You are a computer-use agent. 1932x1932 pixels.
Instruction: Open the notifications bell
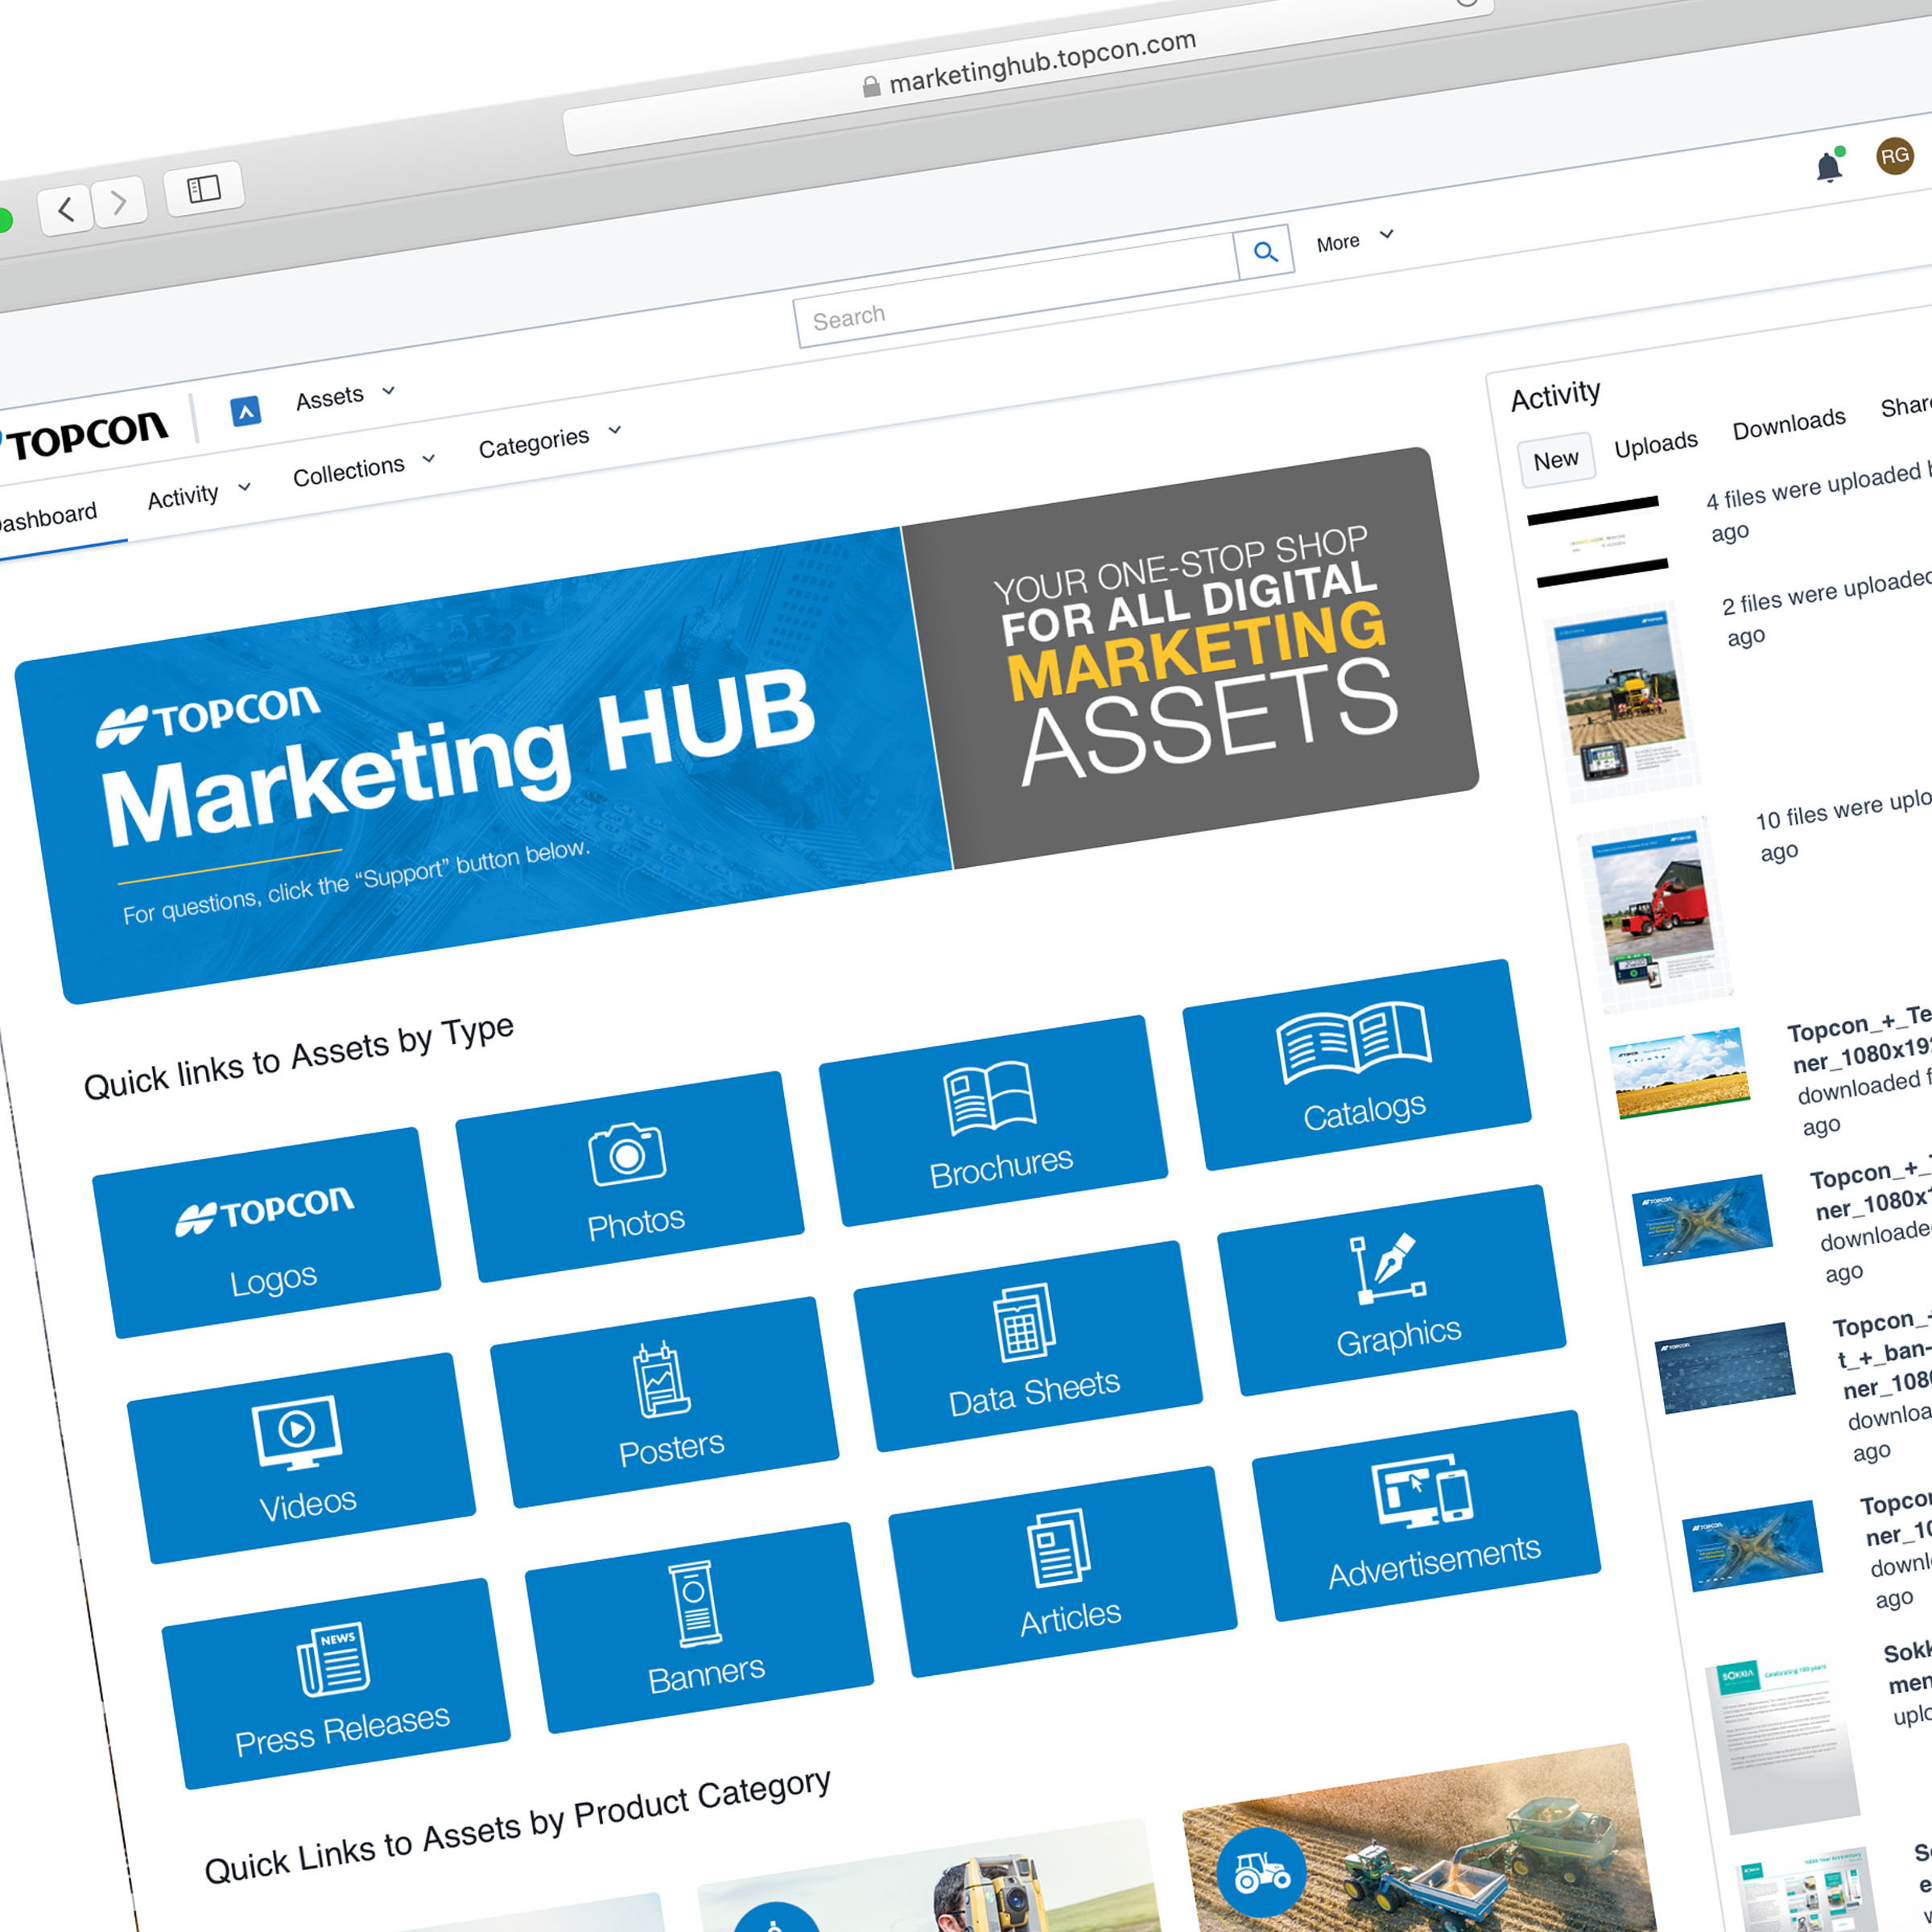(x=1830, y=166)
